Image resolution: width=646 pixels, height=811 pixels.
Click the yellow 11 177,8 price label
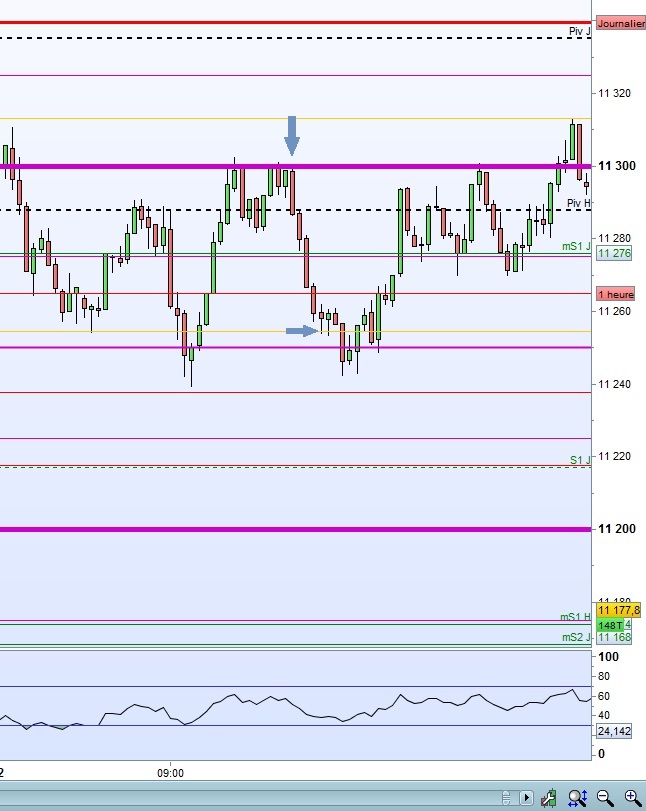619,610
